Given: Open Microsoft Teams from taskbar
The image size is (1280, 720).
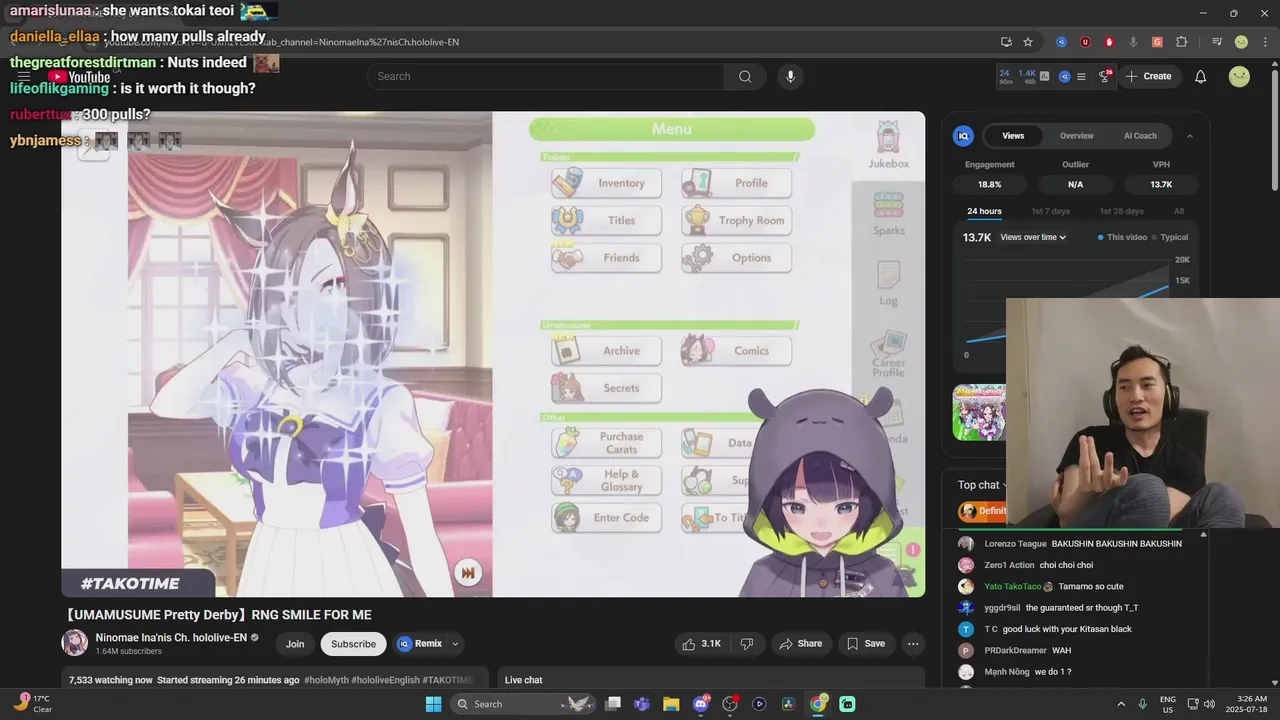Looking at the screenshot, I should coord(642,704).
